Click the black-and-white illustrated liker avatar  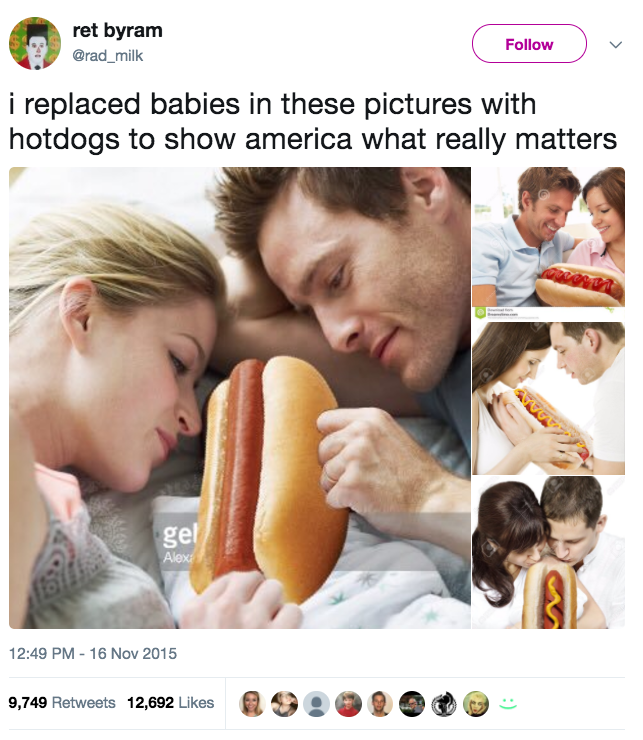[444, 704]
